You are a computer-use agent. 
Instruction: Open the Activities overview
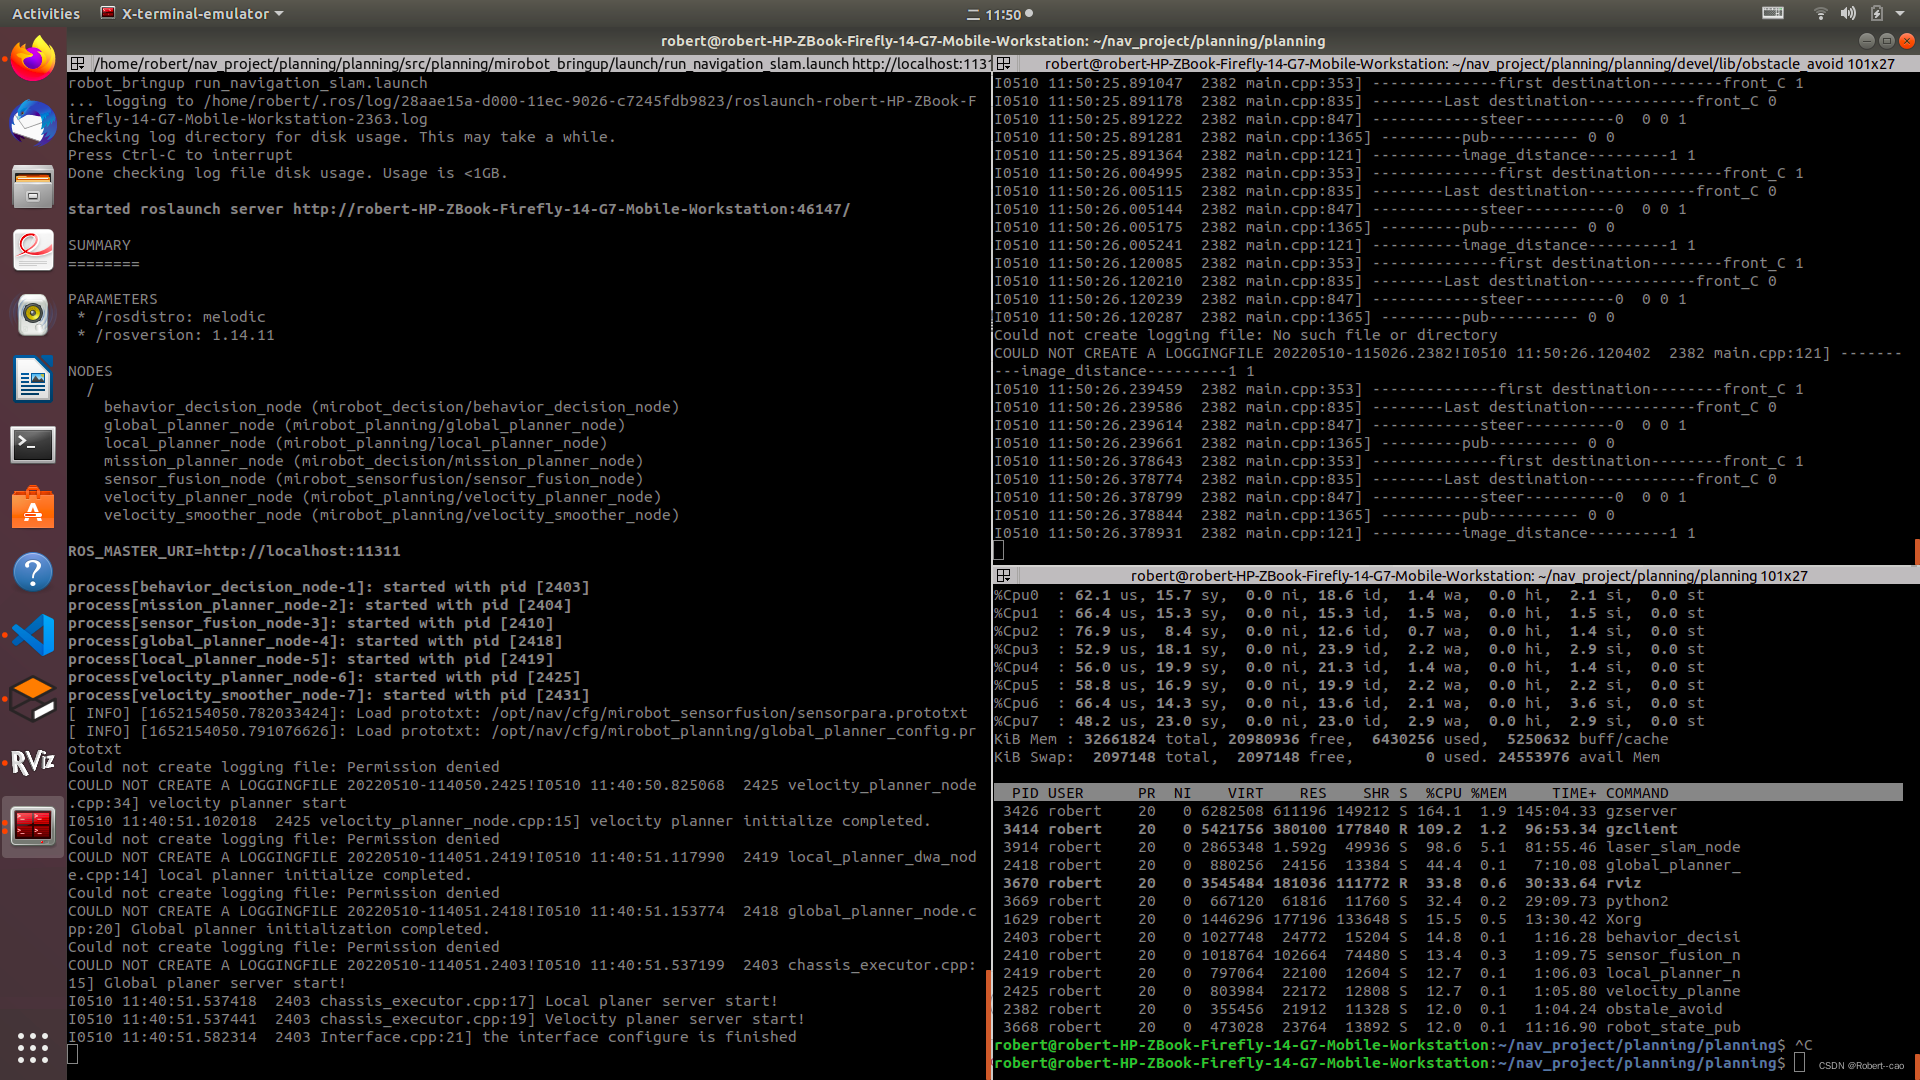46,13
